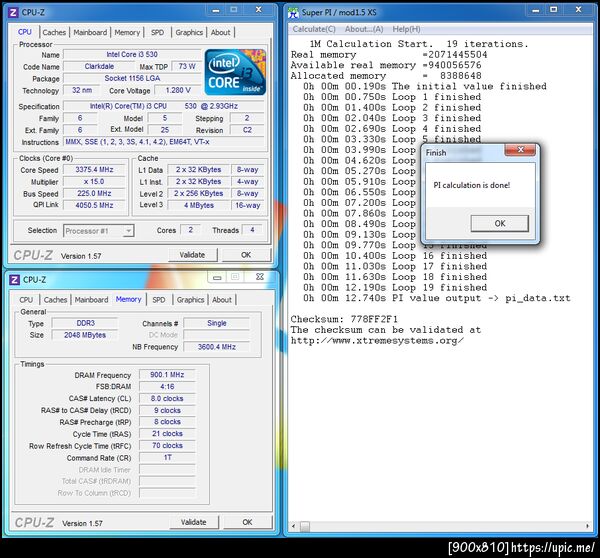Image resolution: width=600 pixels, height=558 pixels.
Task: Click the CPU-Z app icon in bottom window title bar
Action: (x=14, y=280)
